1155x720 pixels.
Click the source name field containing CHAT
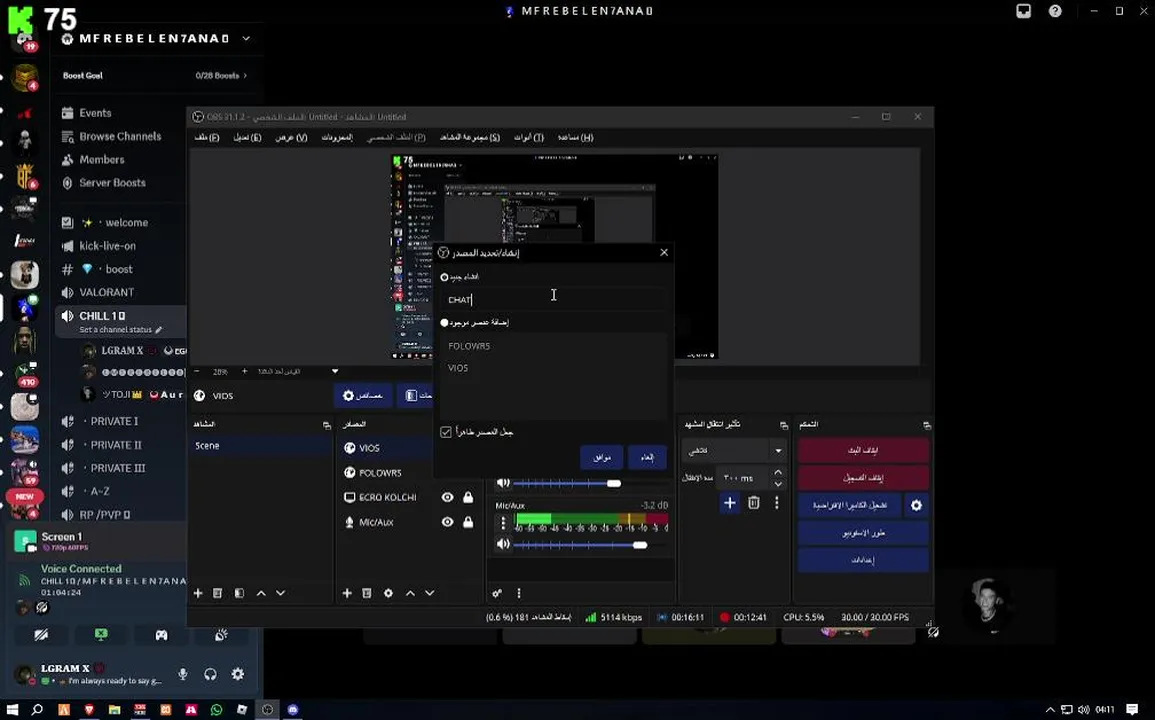tap(552, 300)
